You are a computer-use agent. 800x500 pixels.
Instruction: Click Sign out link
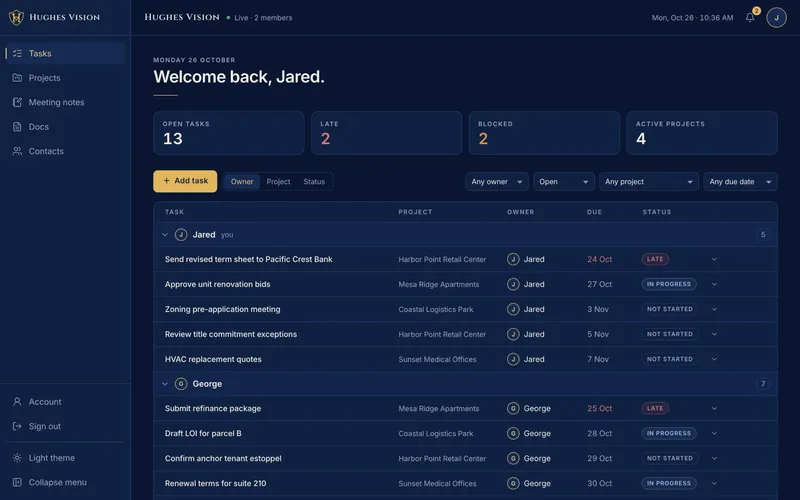tap(65, 426)
